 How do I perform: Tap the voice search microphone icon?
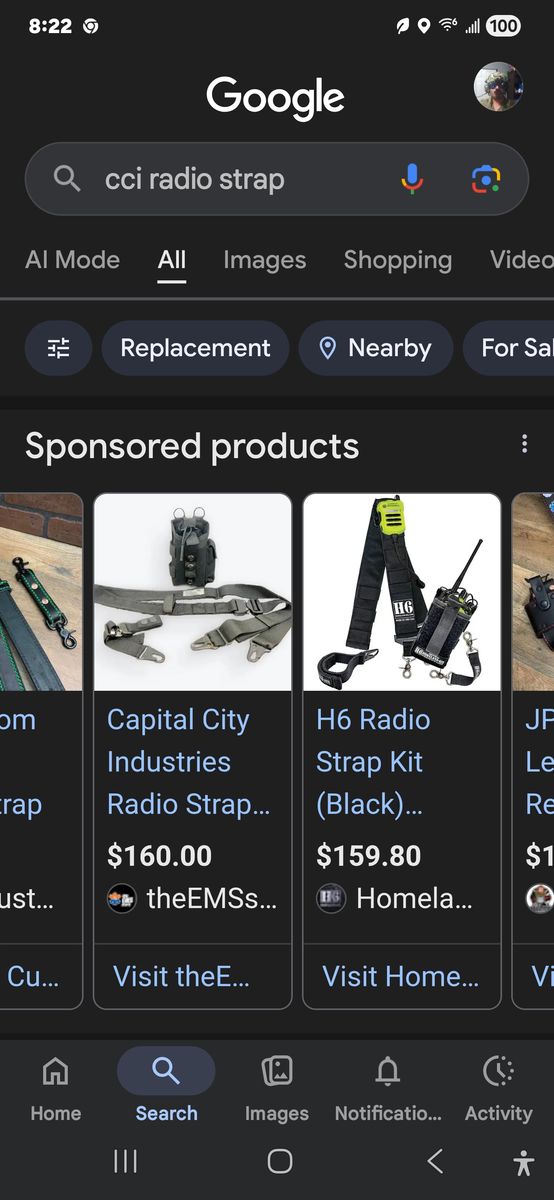pos(412,179)
